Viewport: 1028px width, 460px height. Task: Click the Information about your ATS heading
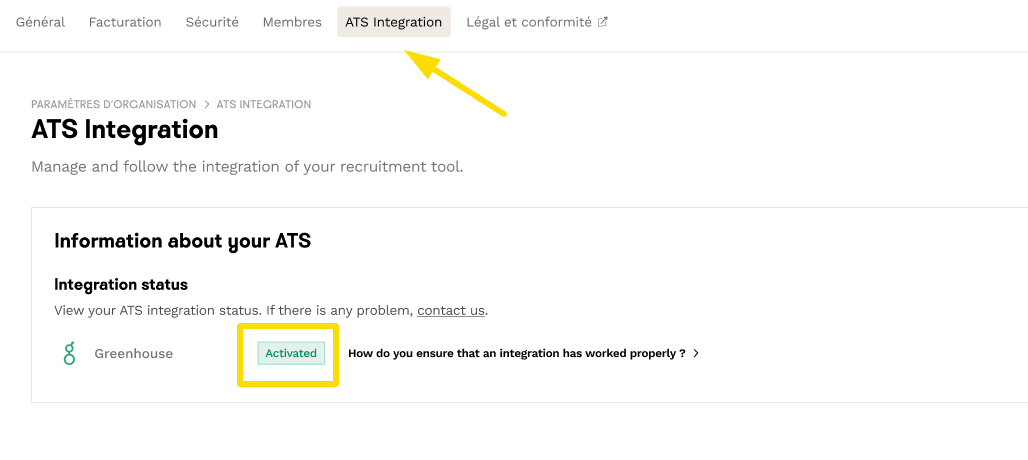pos(182,241)
